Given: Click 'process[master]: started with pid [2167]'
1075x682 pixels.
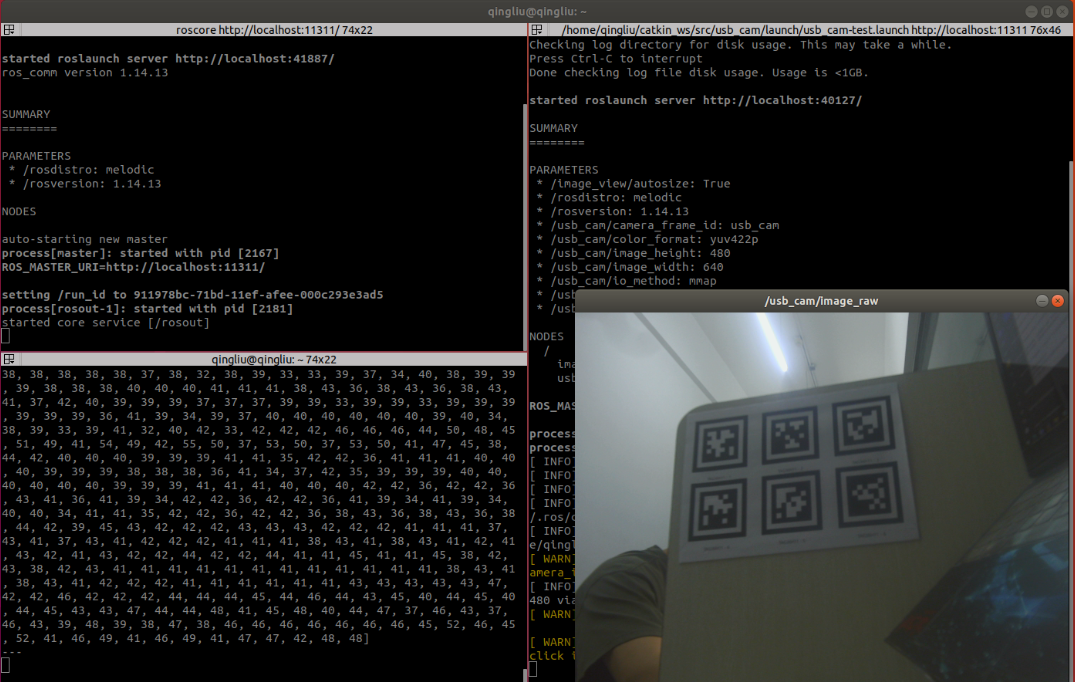Looking at the screenshot, I should [141, 253].
